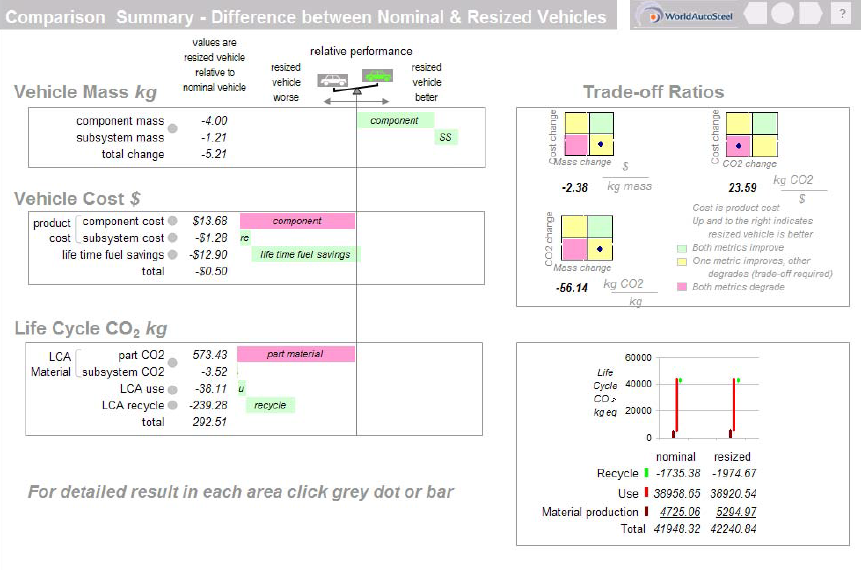Select the green SS subsystem mass bar
This screenshot has height=570, width=862.
pos(446,137)
